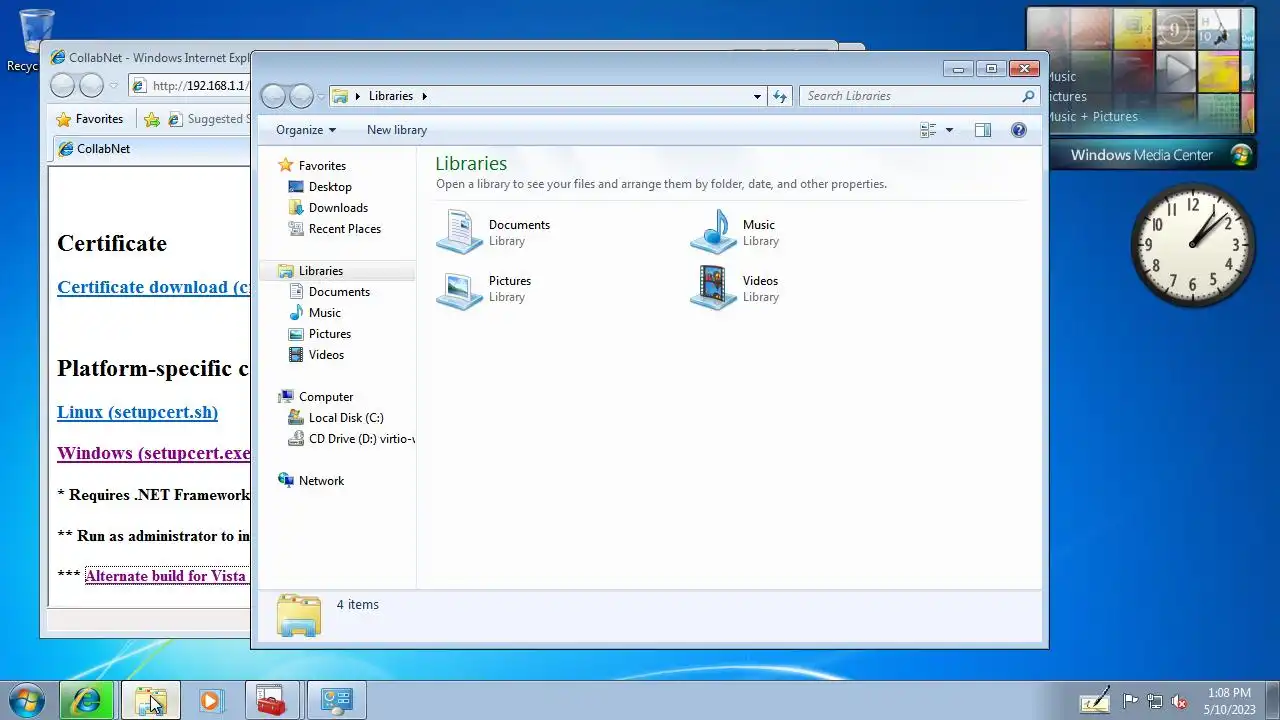Open Suggested Sites in IE
1280x720 pixels.
point(207,119)
